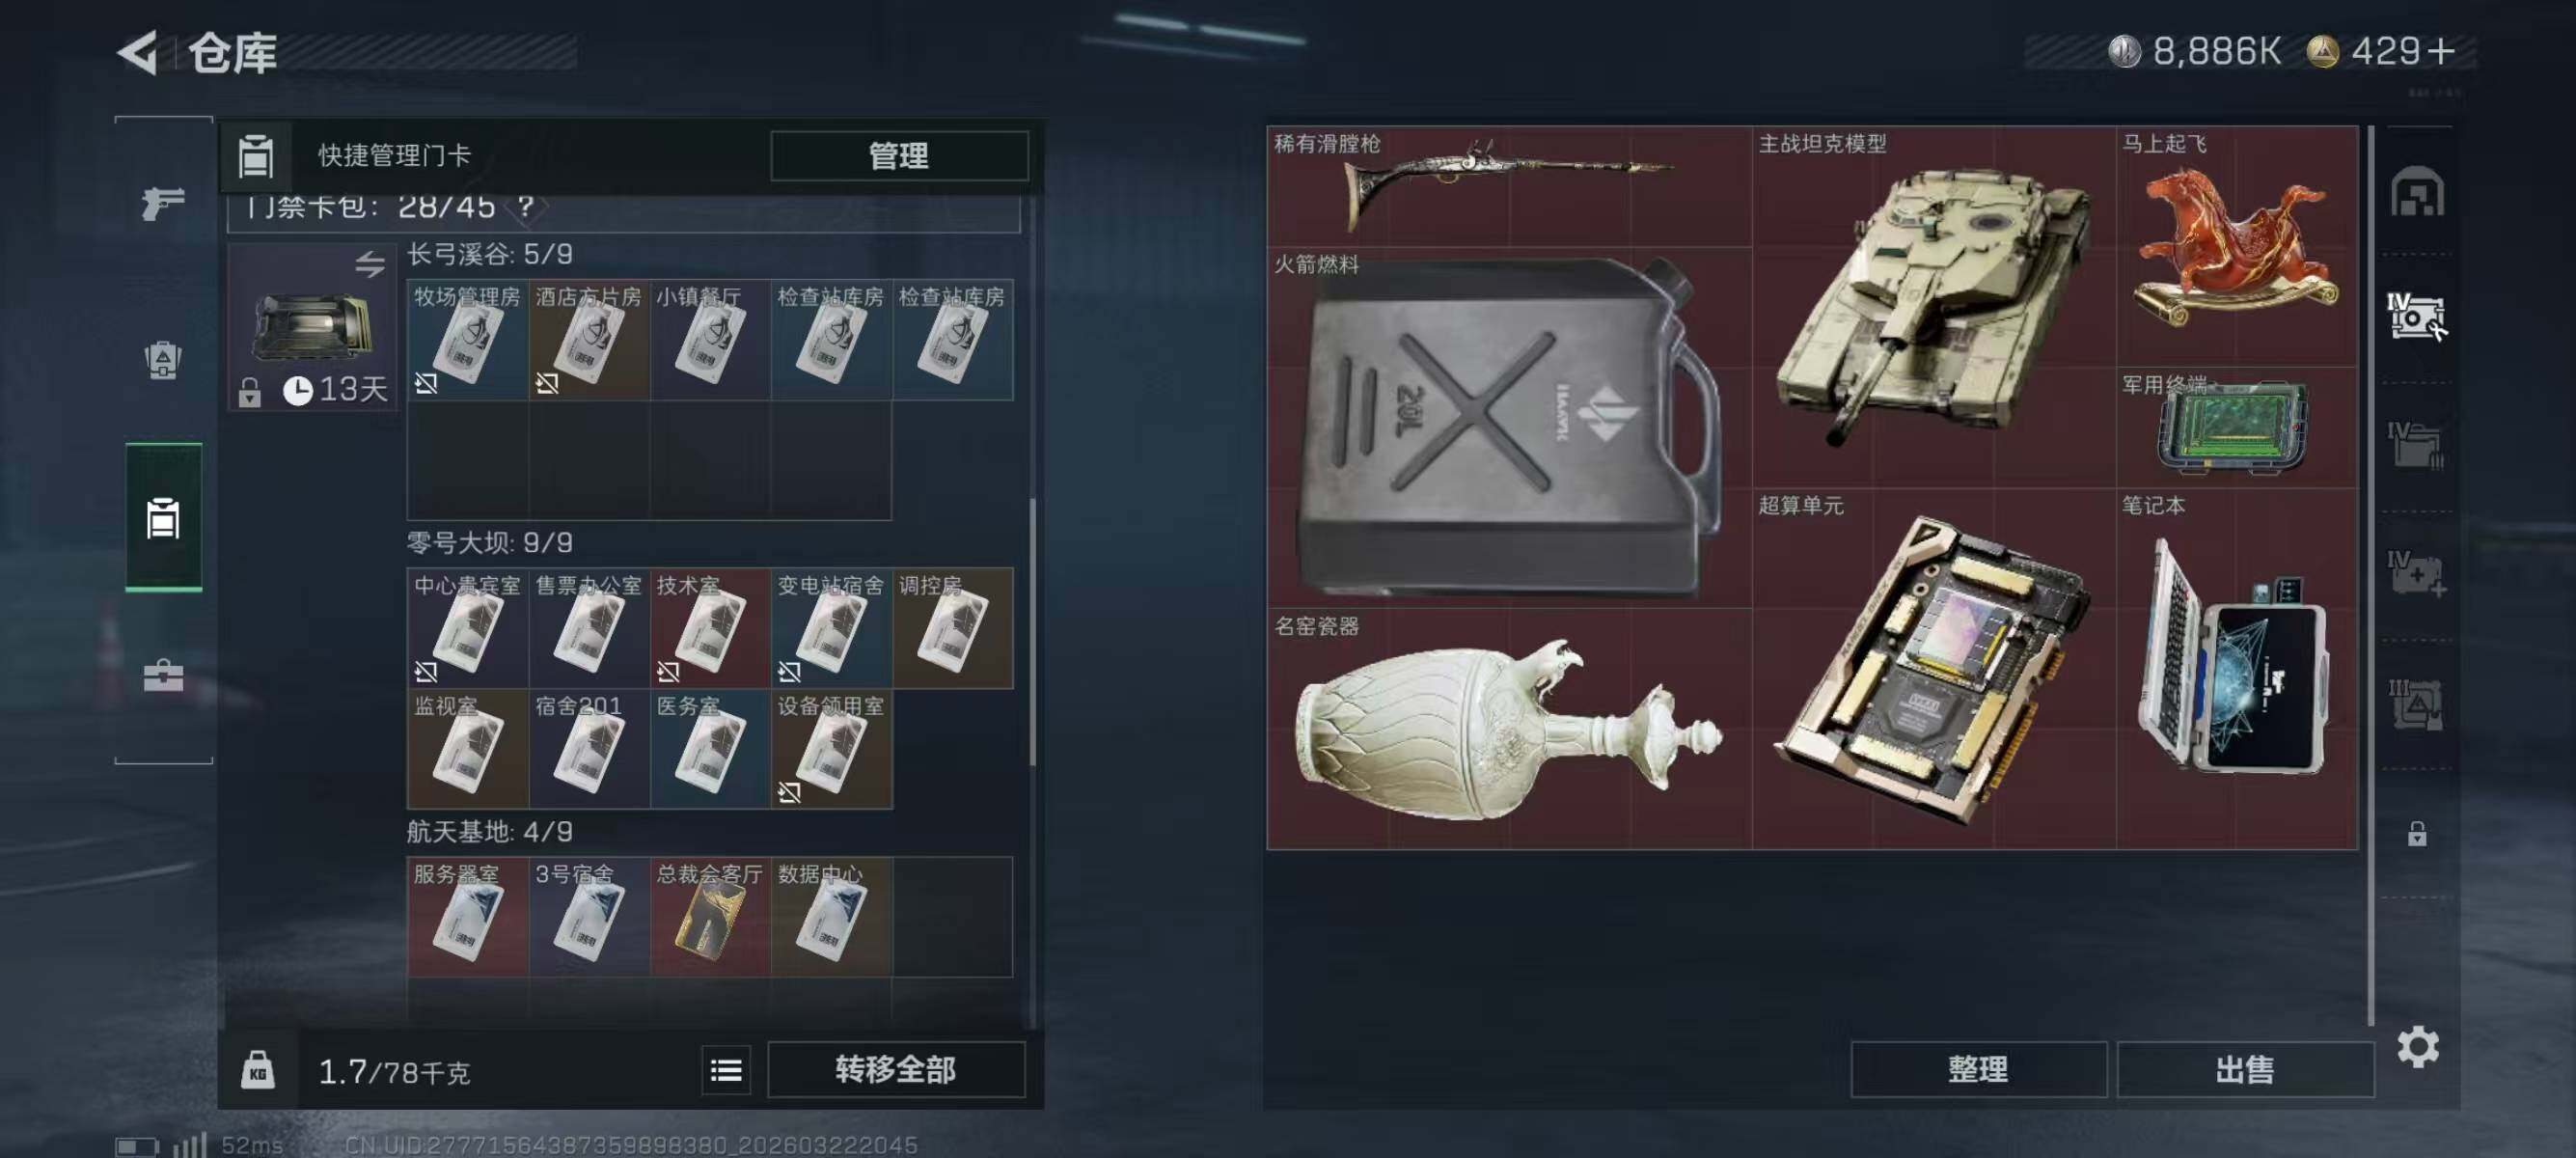Switch to the selected IV safe box tab
Viewport: 2576px width, 1158px height.
(2417, 317)
